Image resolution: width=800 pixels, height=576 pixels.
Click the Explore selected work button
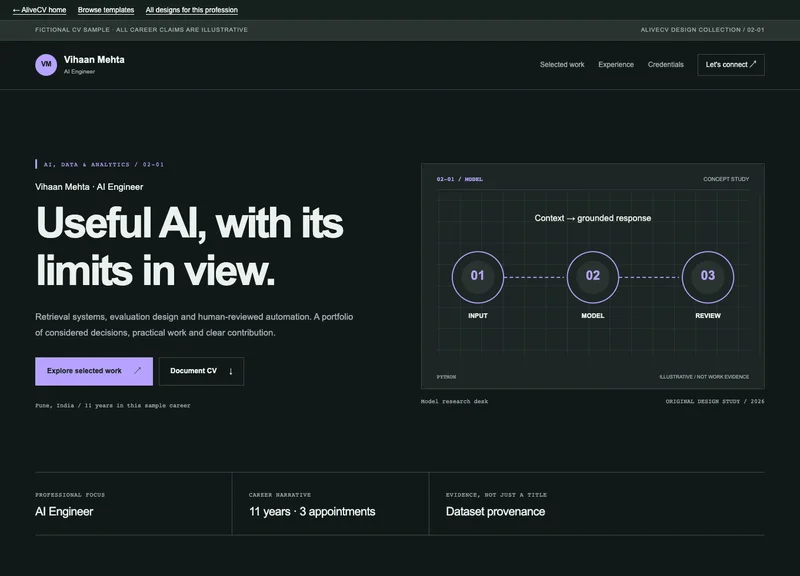[x=94, y=371]
